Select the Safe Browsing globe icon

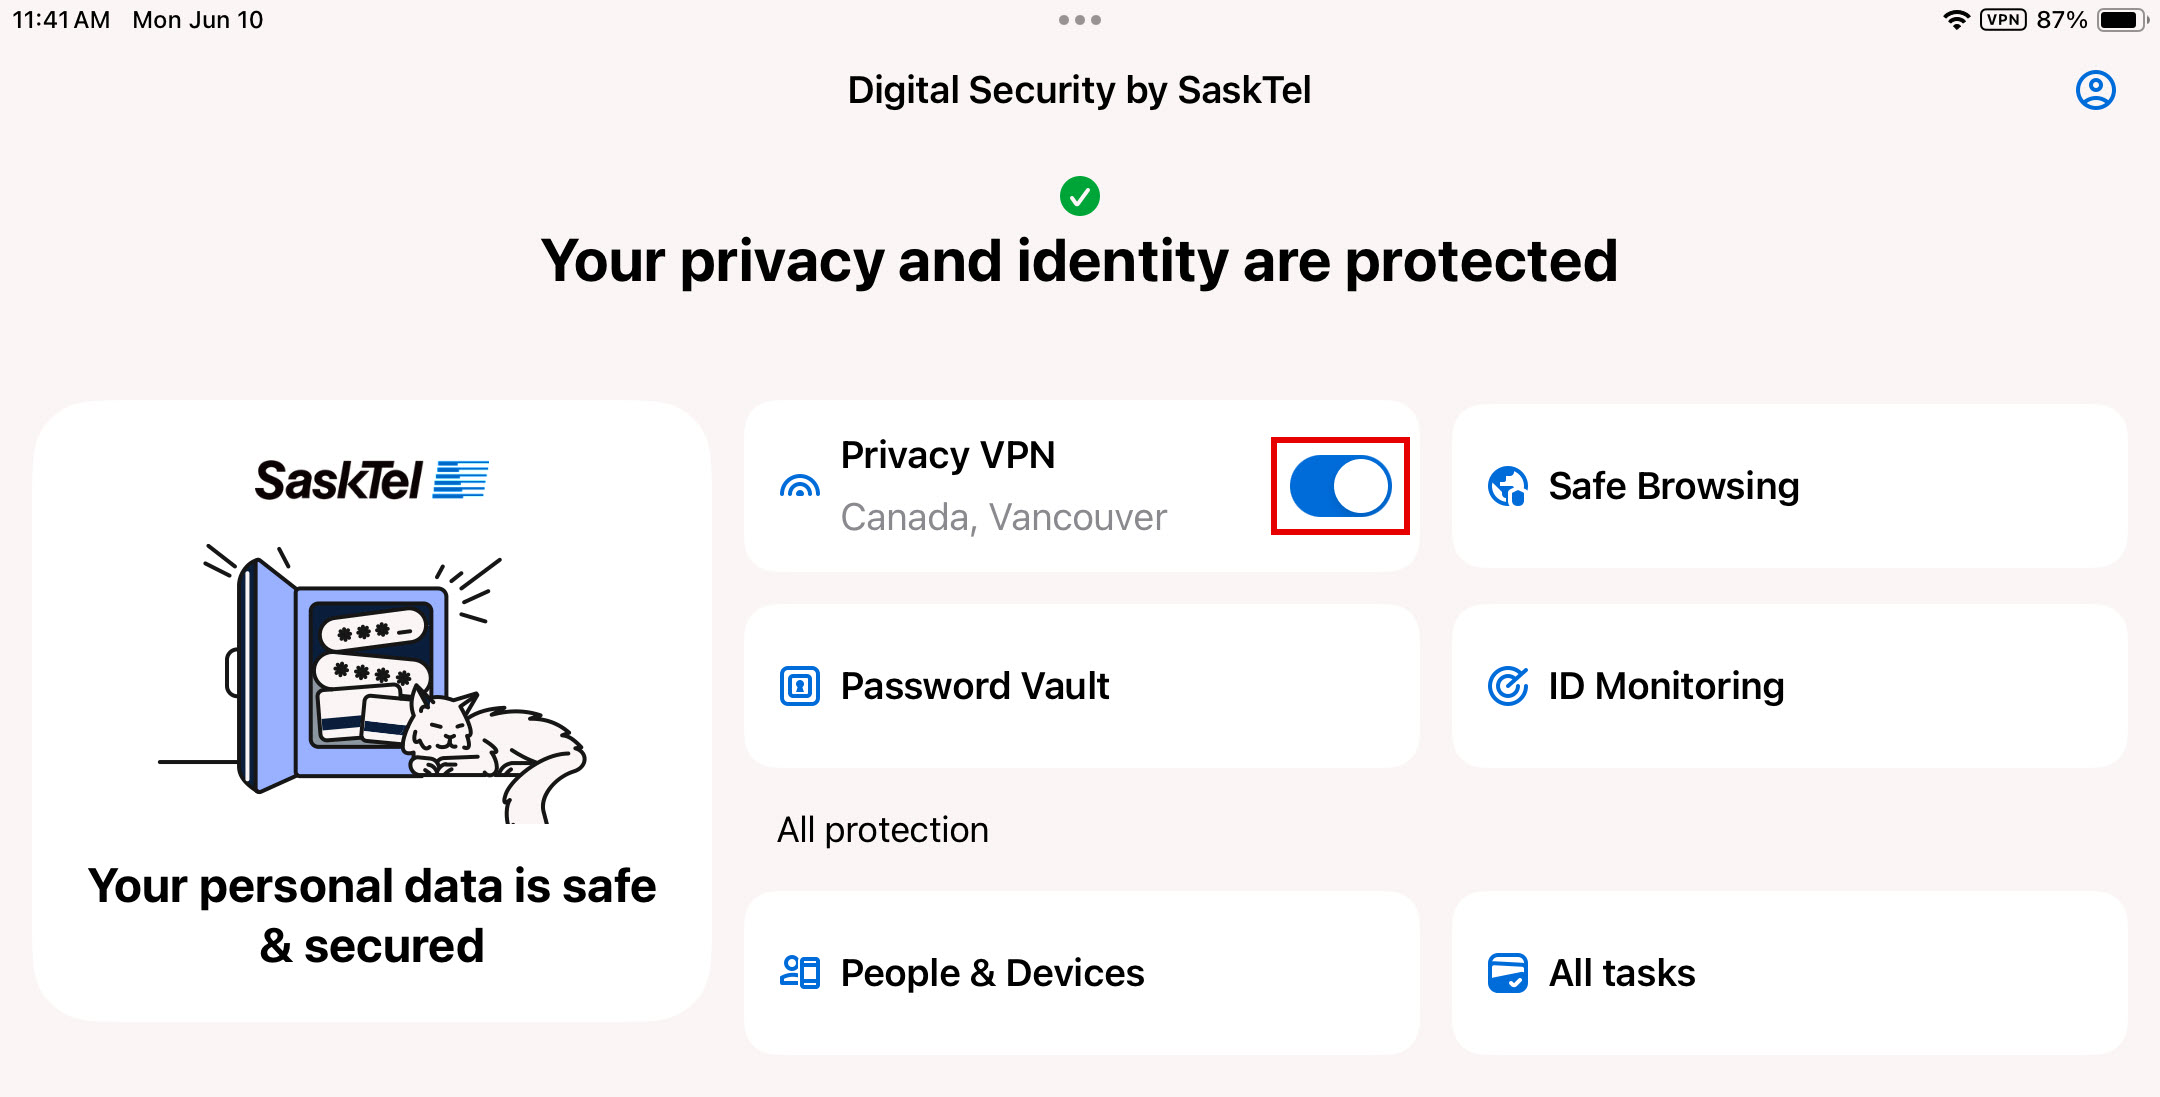[x=1507, y=486]
